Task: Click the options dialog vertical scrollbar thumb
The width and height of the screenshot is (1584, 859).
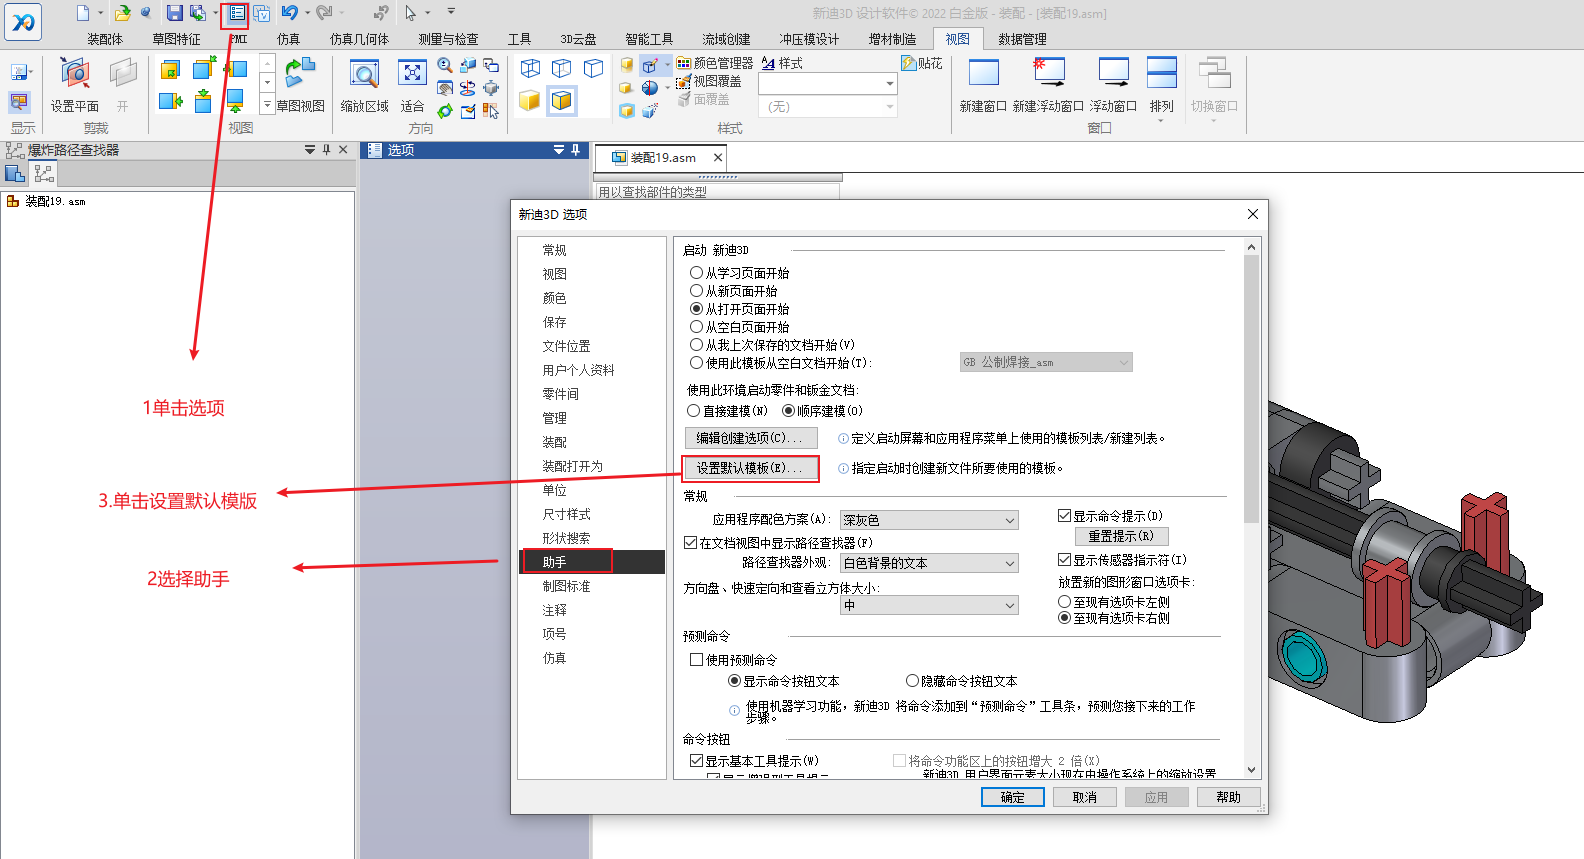Action: tap(1252, 388)
